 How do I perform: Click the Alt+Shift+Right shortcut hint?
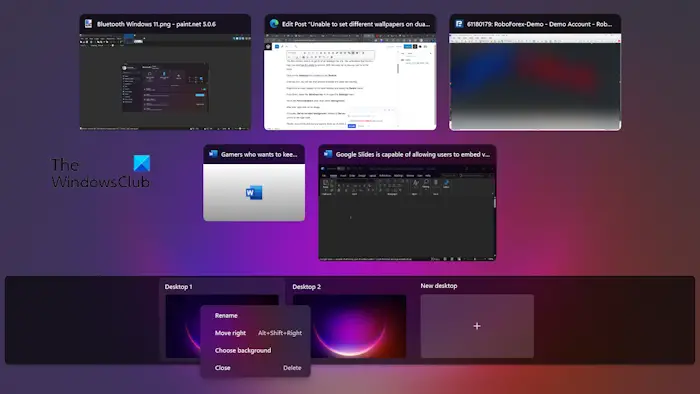click(280, 333)
